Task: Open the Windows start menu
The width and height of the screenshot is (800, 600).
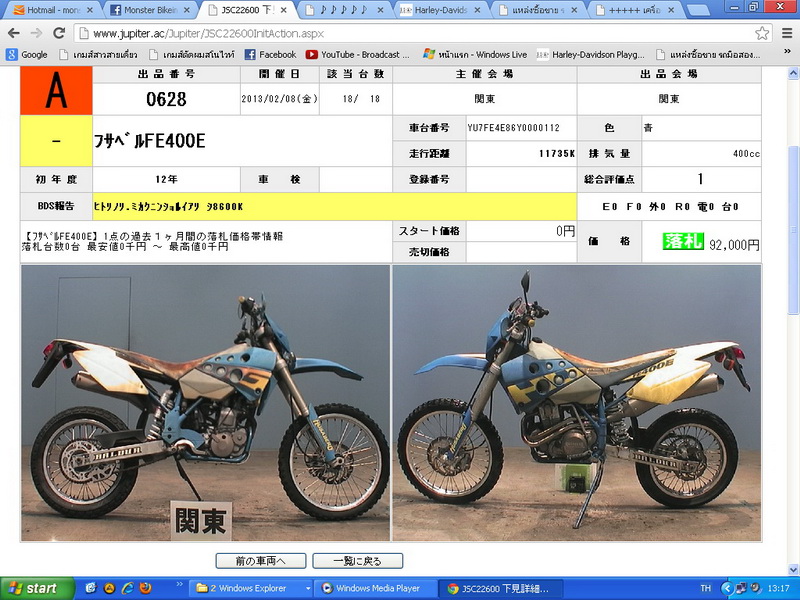Action: [x=37, y=588]
